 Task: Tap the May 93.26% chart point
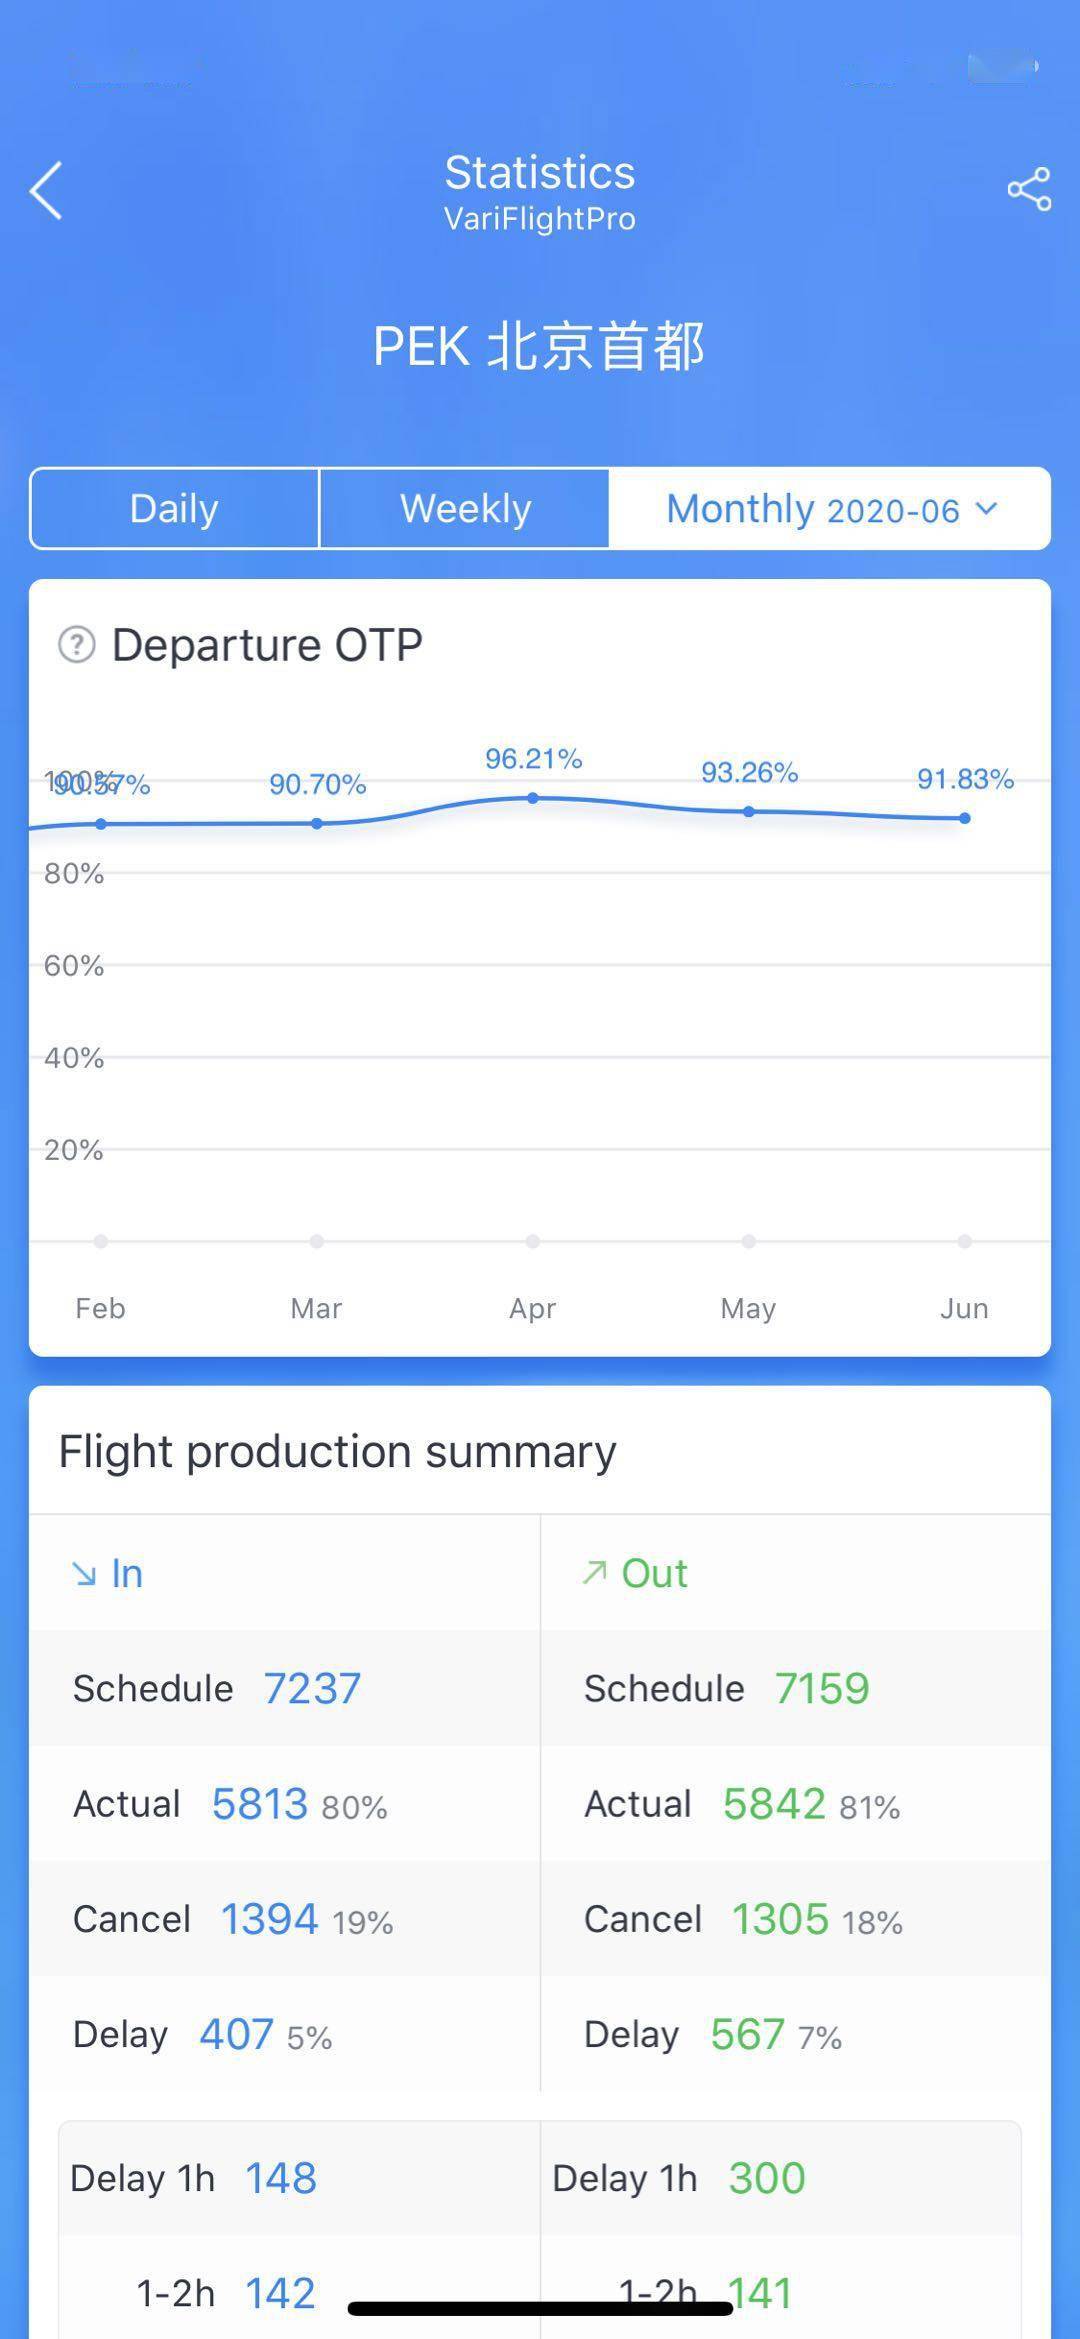749,811
